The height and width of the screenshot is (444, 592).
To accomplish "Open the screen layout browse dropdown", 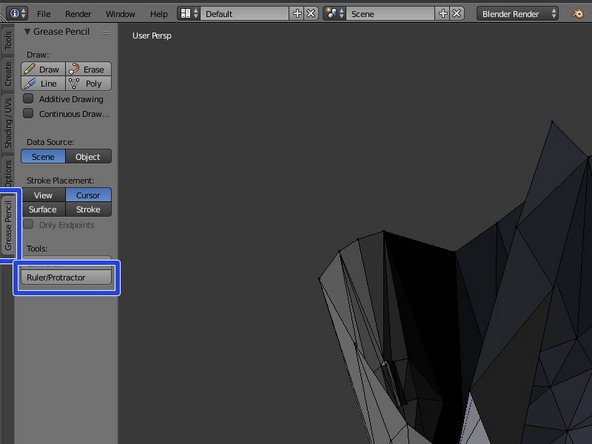I will coord(189,14).
